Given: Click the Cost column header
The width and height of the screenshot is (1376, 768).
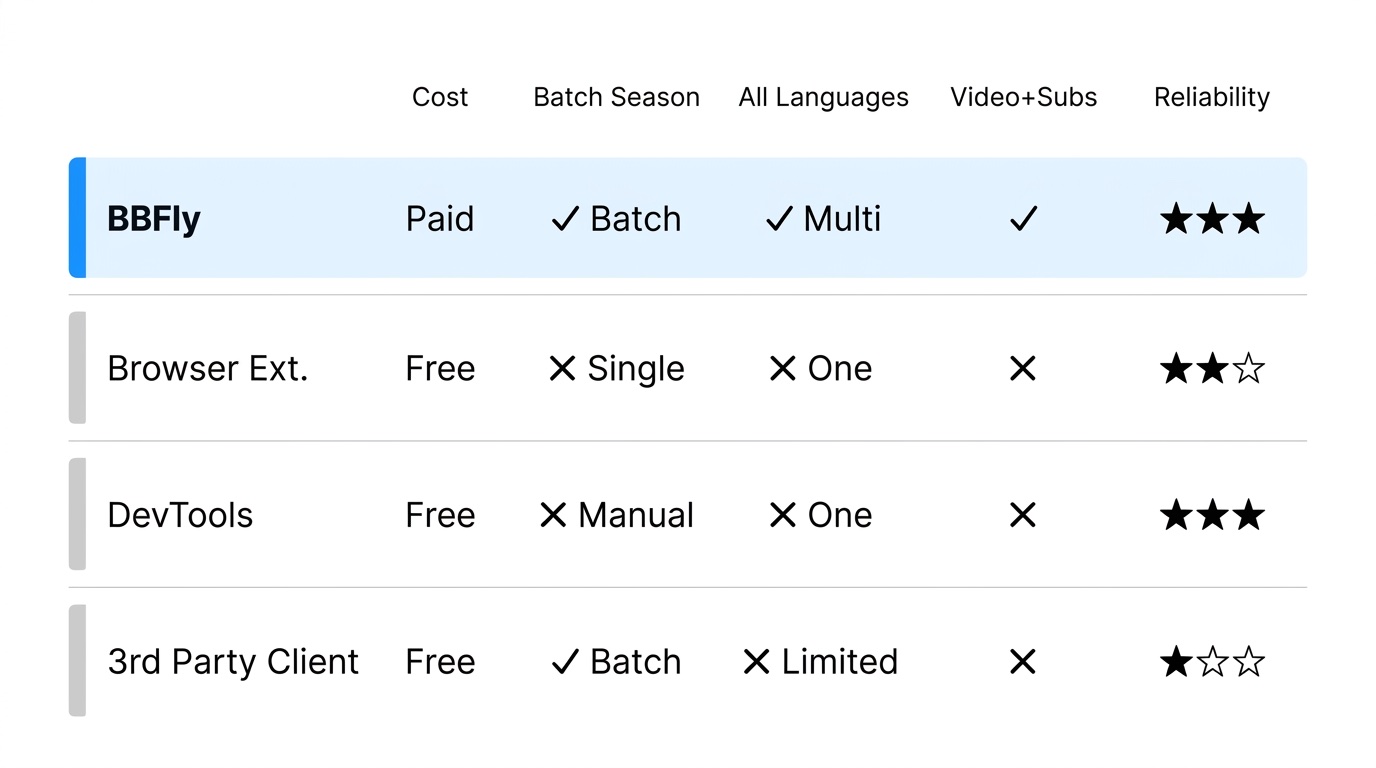Looking at the screenshot, I should click(440, 97).
